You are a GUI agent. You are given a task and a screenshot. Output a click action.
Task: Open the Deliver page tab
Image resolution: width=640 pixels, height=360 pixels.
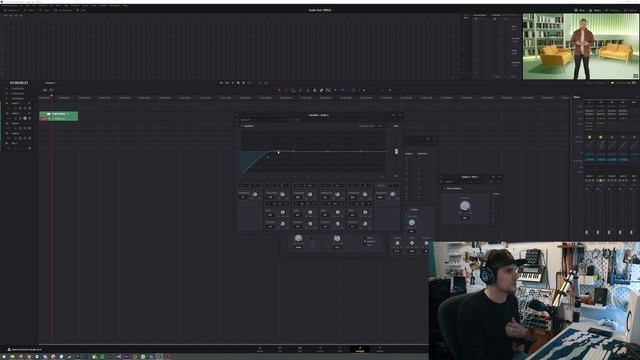pos(380,349)
